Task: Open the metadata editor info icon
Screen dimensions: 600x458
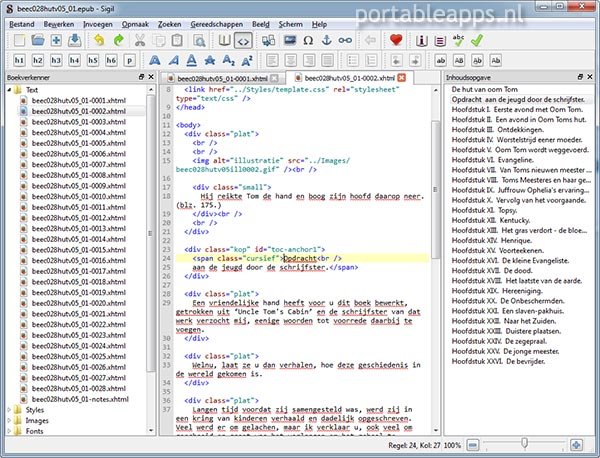Action: 423,41
